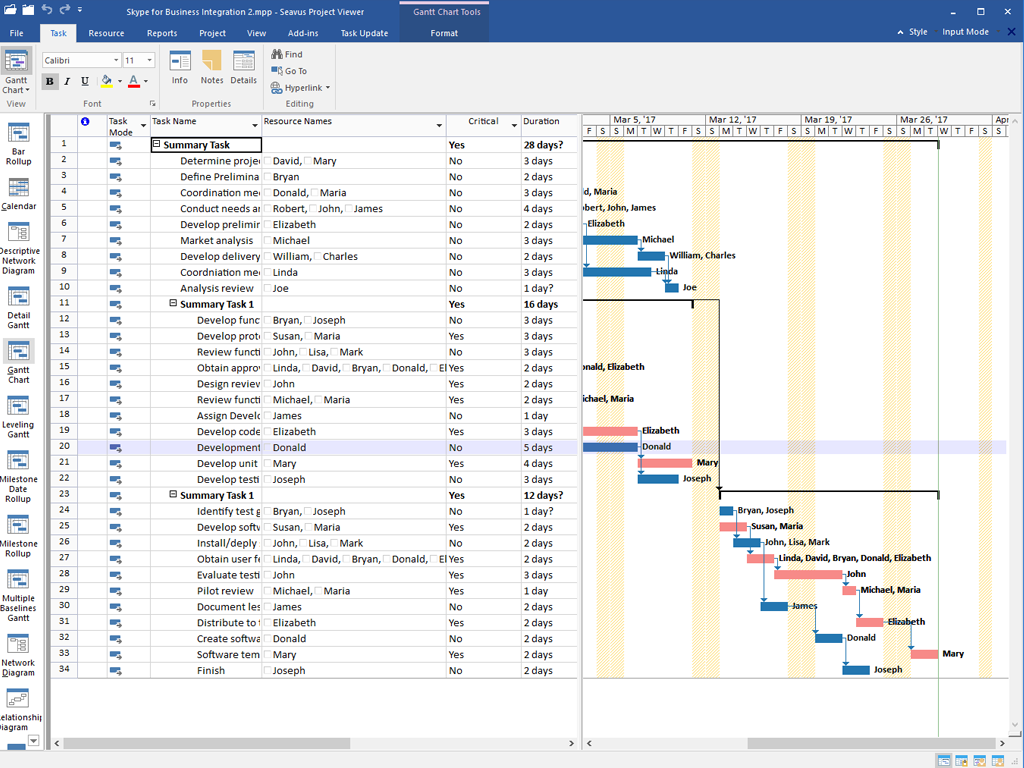Toggle bold formatting

point(50,81)
